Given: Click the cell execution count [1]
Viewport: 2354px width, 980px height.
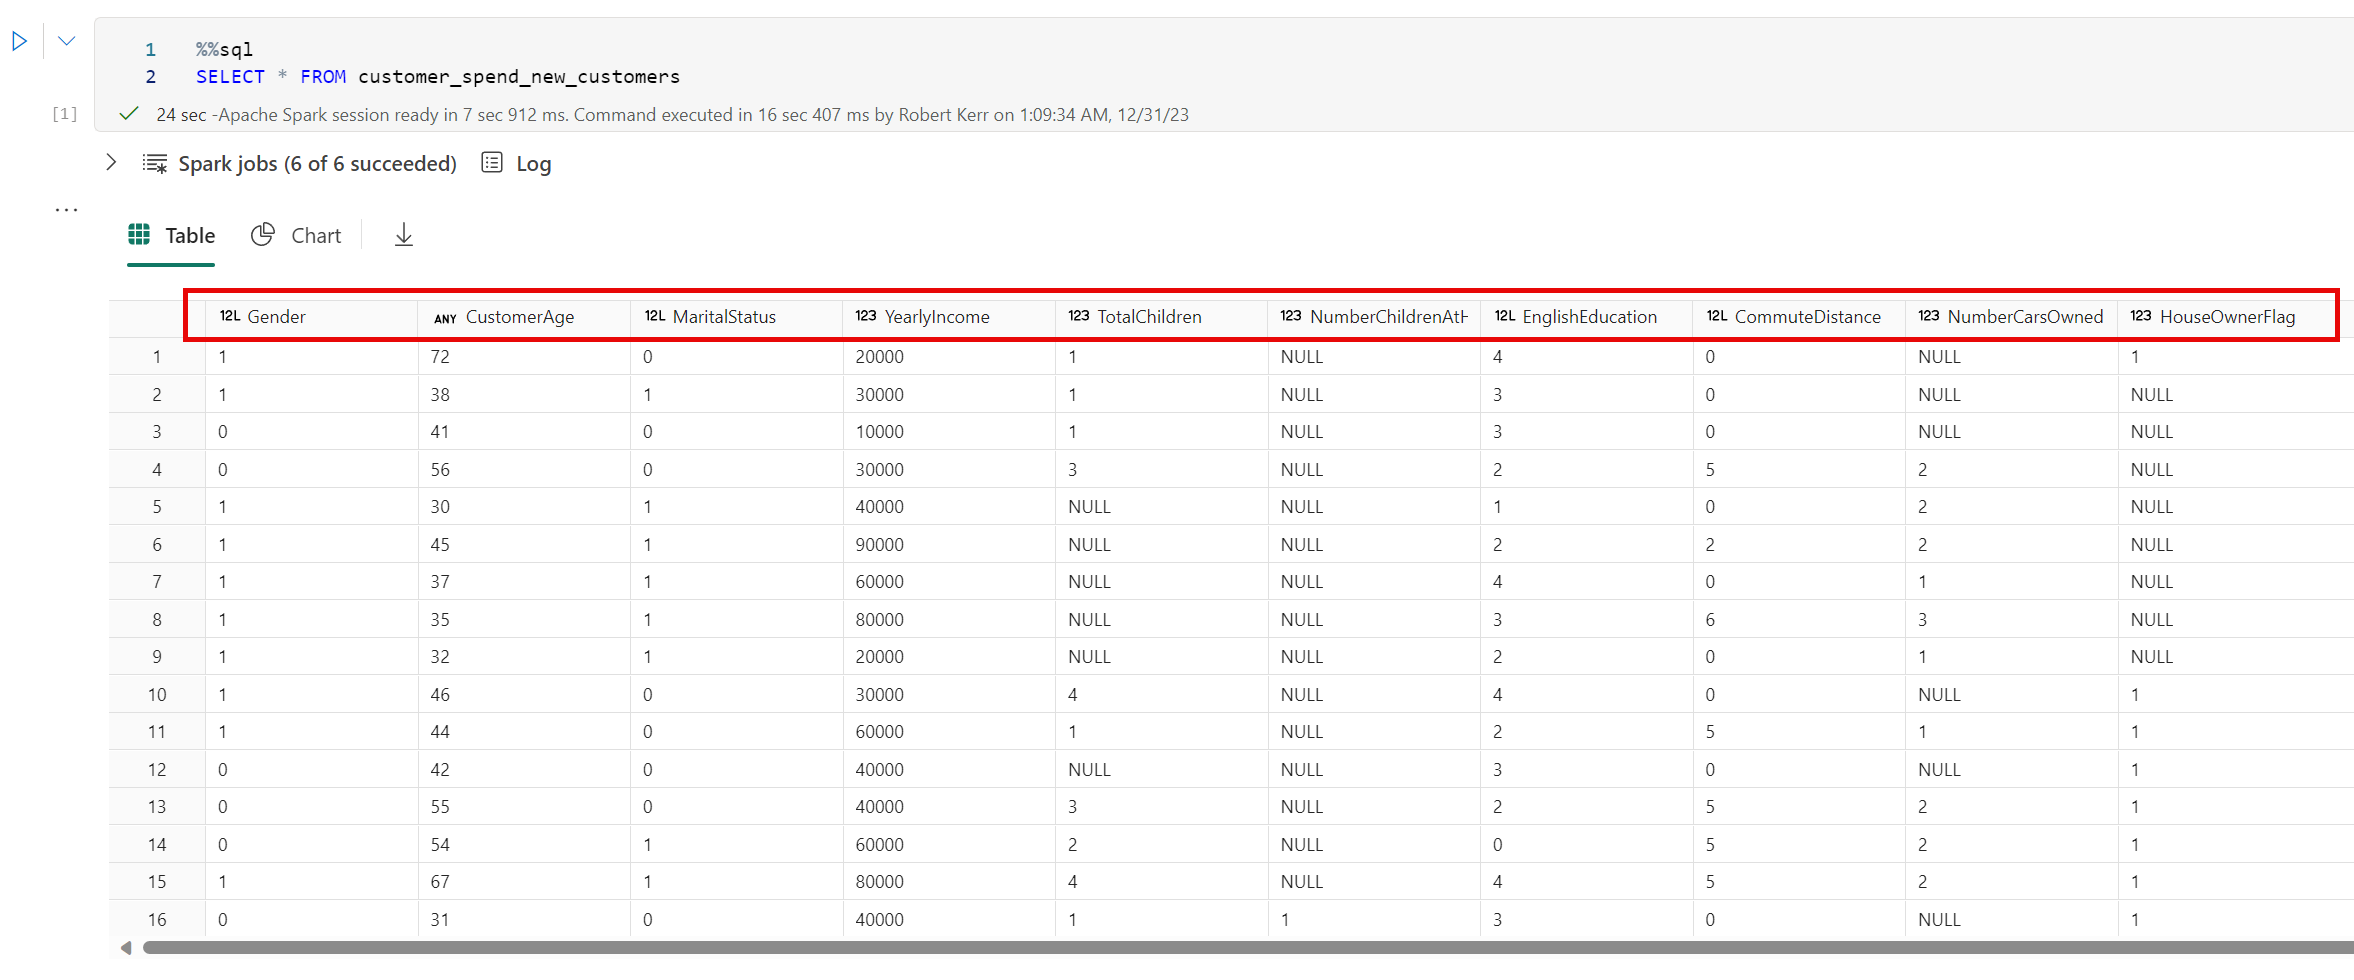Looking at the screenshot, I should 63,113.
